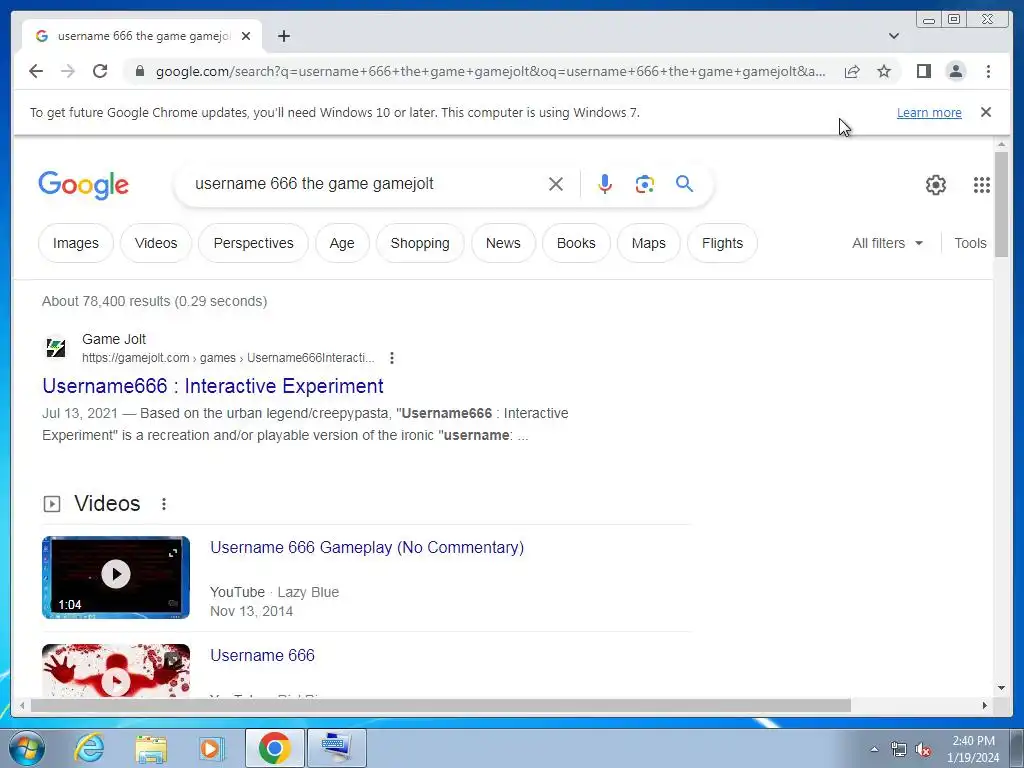Open Windows Explorer from taskbar
This screenshot has height=768, width=1024.
(x=151, y=748)
